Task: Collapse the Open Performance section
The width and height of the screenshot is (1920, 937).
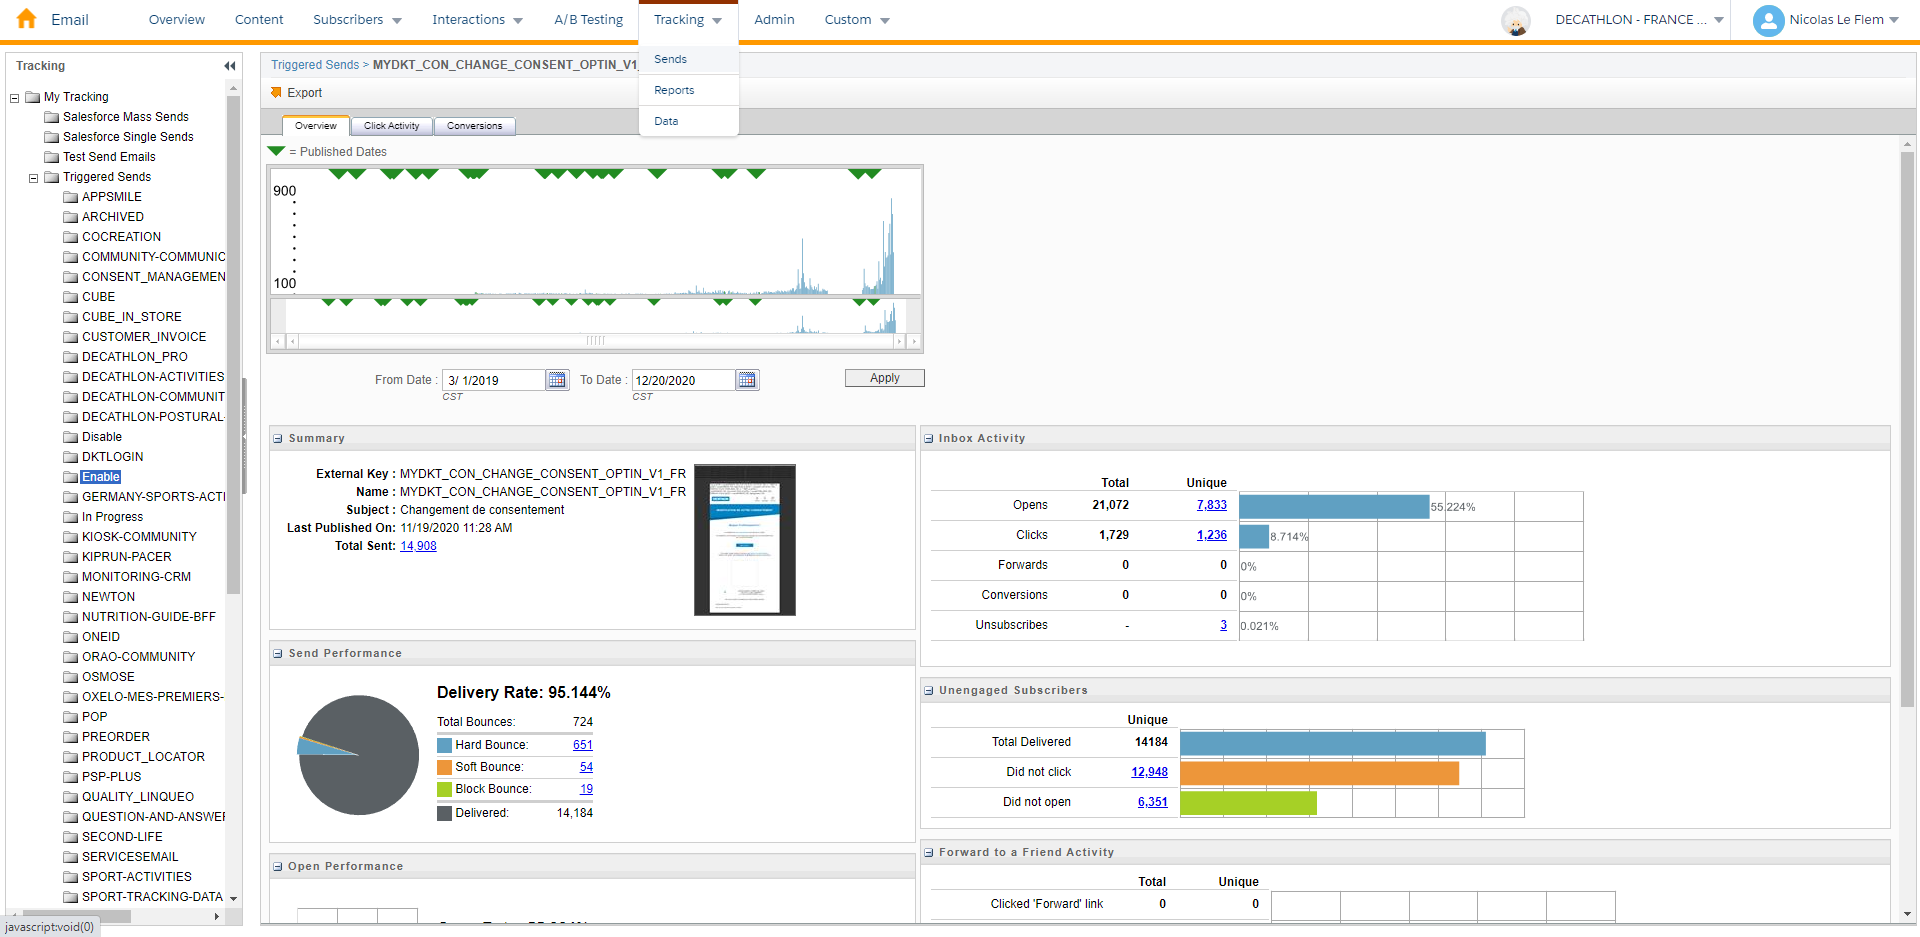Action: 278,867
